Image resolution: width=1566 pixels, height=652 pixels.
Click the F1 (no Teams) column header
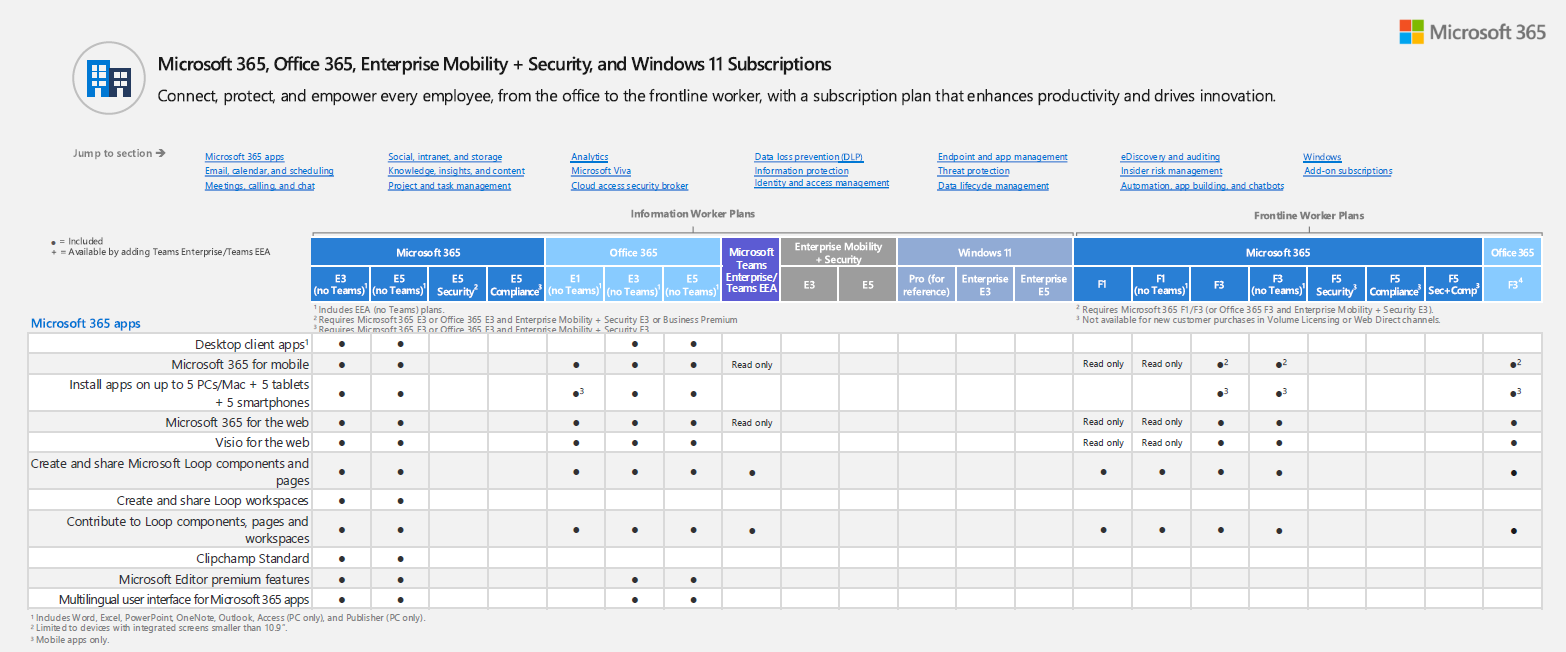1161,284
